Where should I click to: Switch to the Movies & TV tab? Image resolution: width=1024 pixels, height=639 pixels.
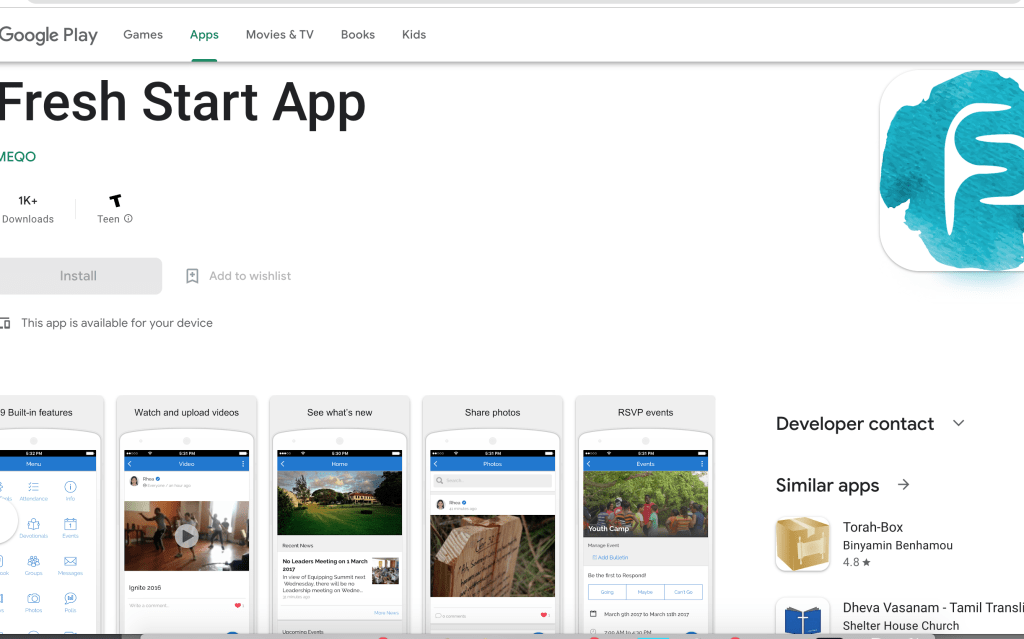280,35
